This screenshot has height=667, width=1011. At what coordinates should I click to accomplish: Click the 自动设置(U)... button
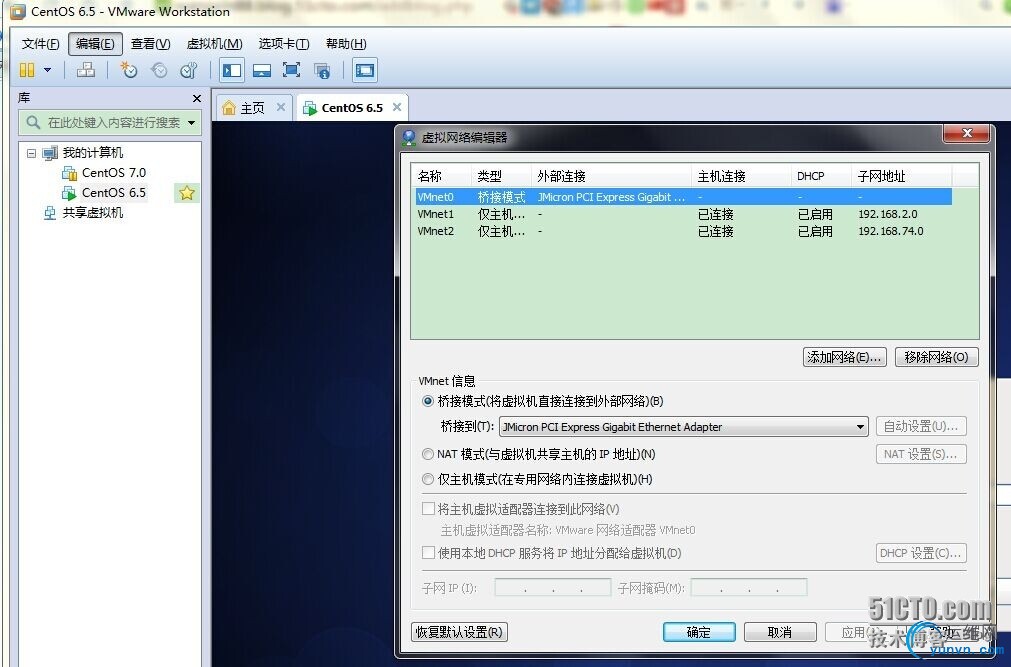coord(921,426)
